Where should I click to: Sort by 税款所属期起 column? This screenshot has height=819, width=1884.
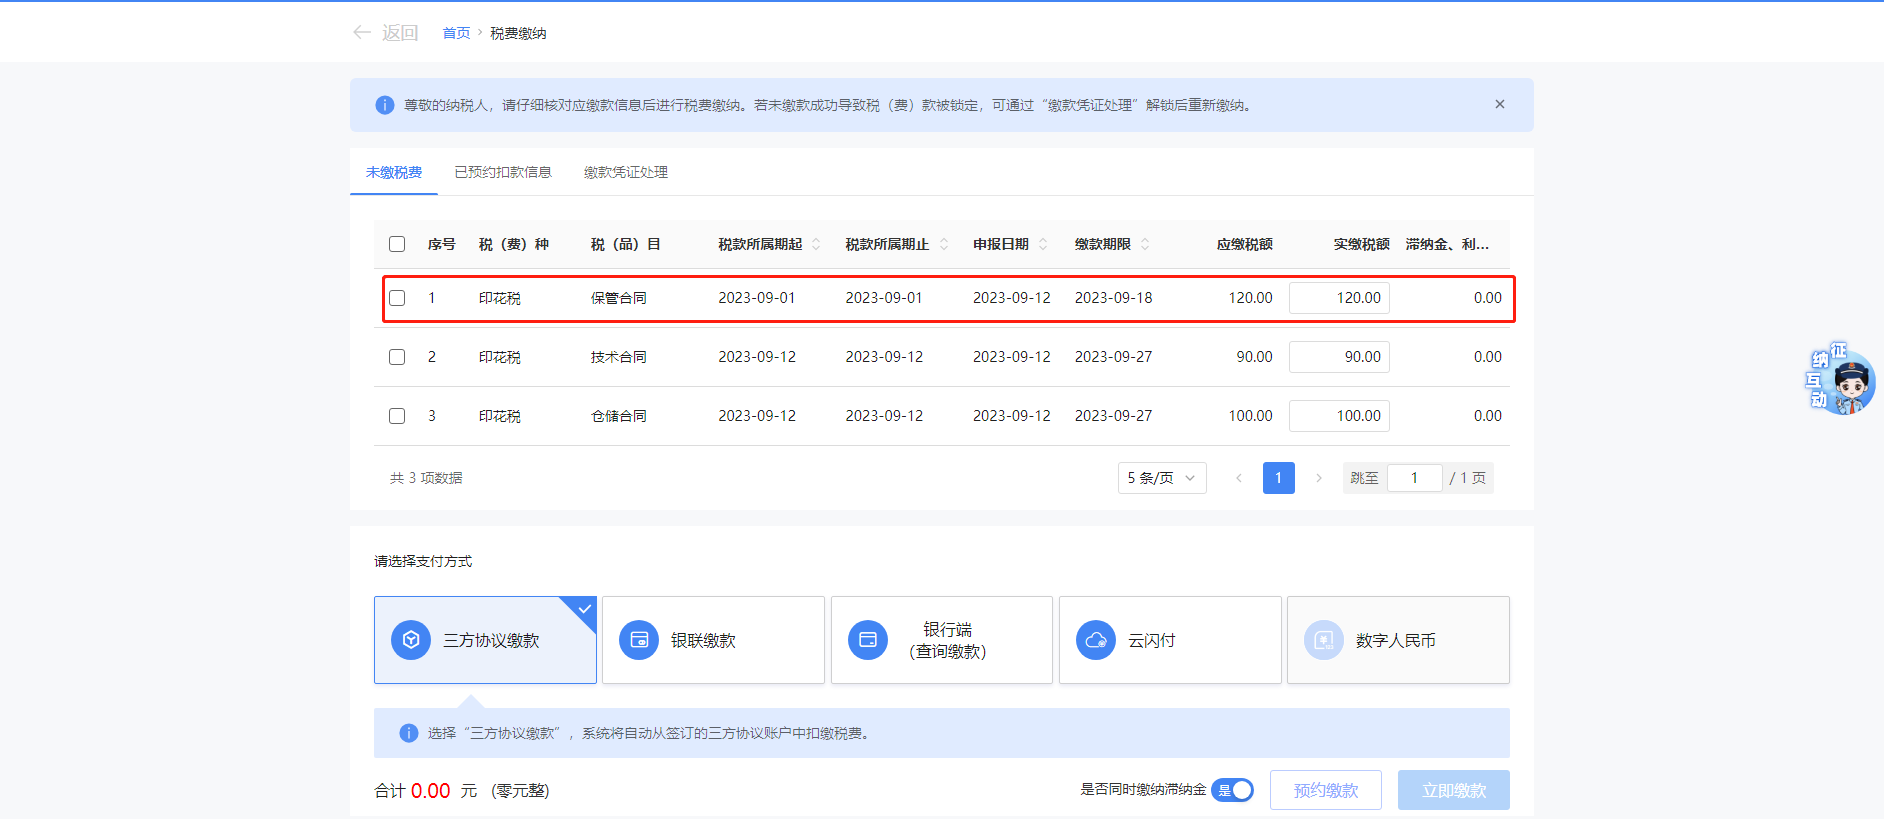pyautogui.click(x=816, y=244)
